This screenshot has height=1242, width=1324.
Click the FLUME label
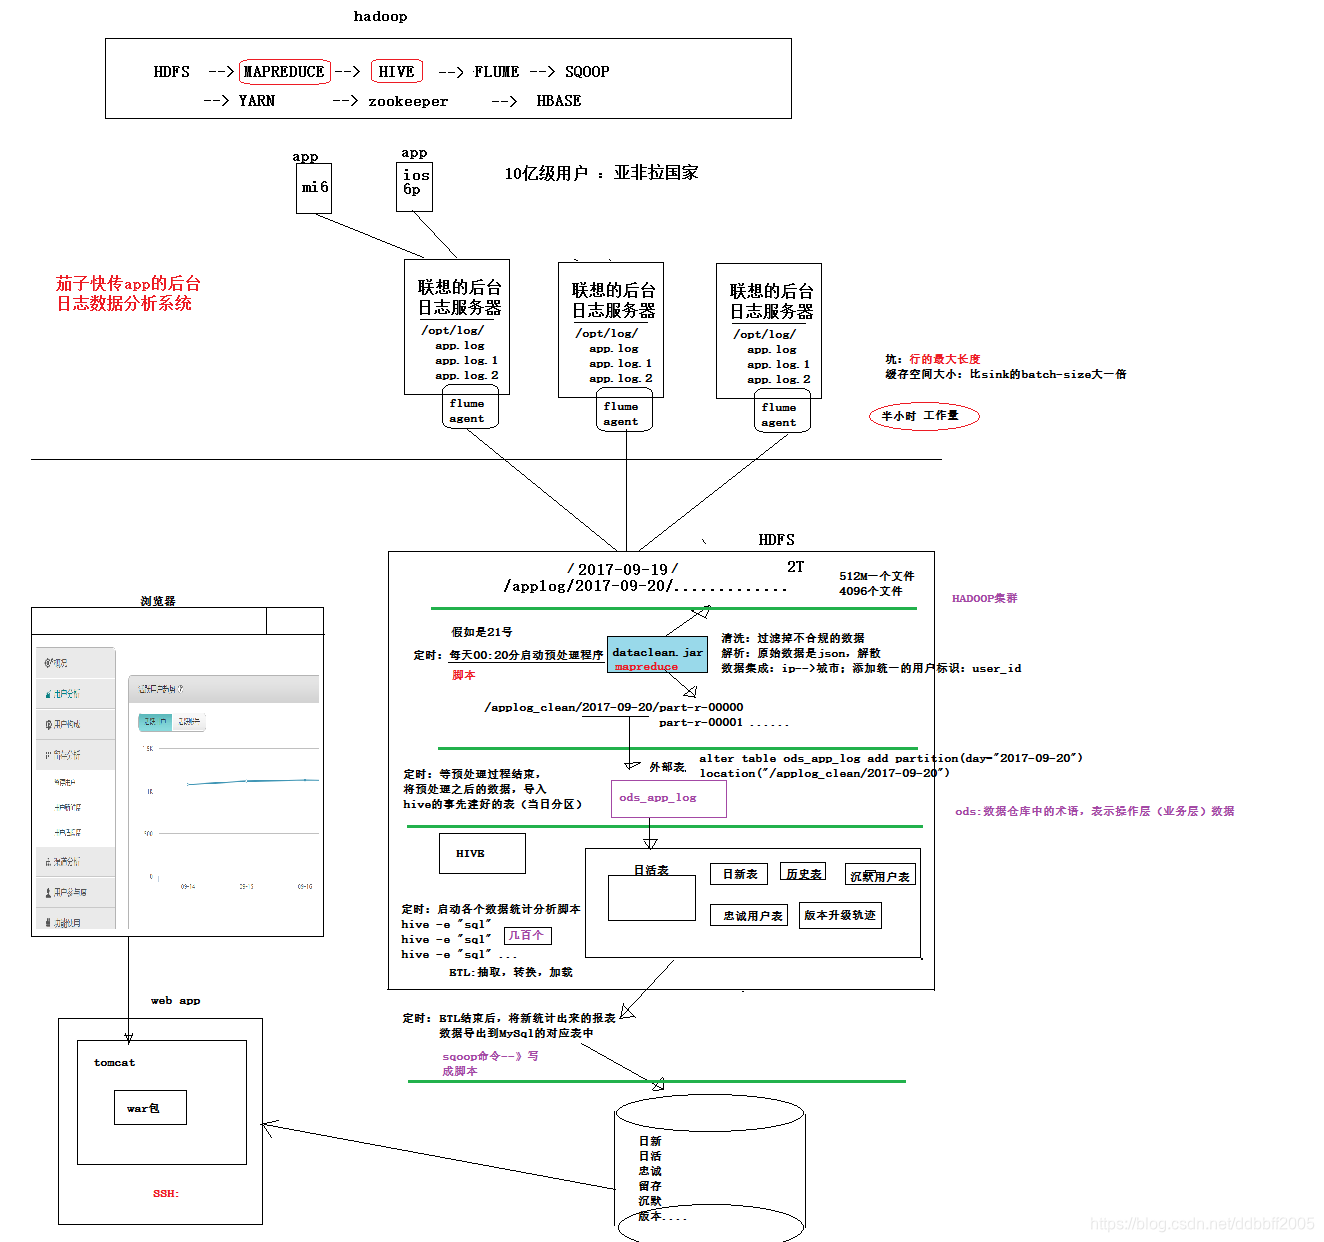pyautogui.click(x=497, y=72)
